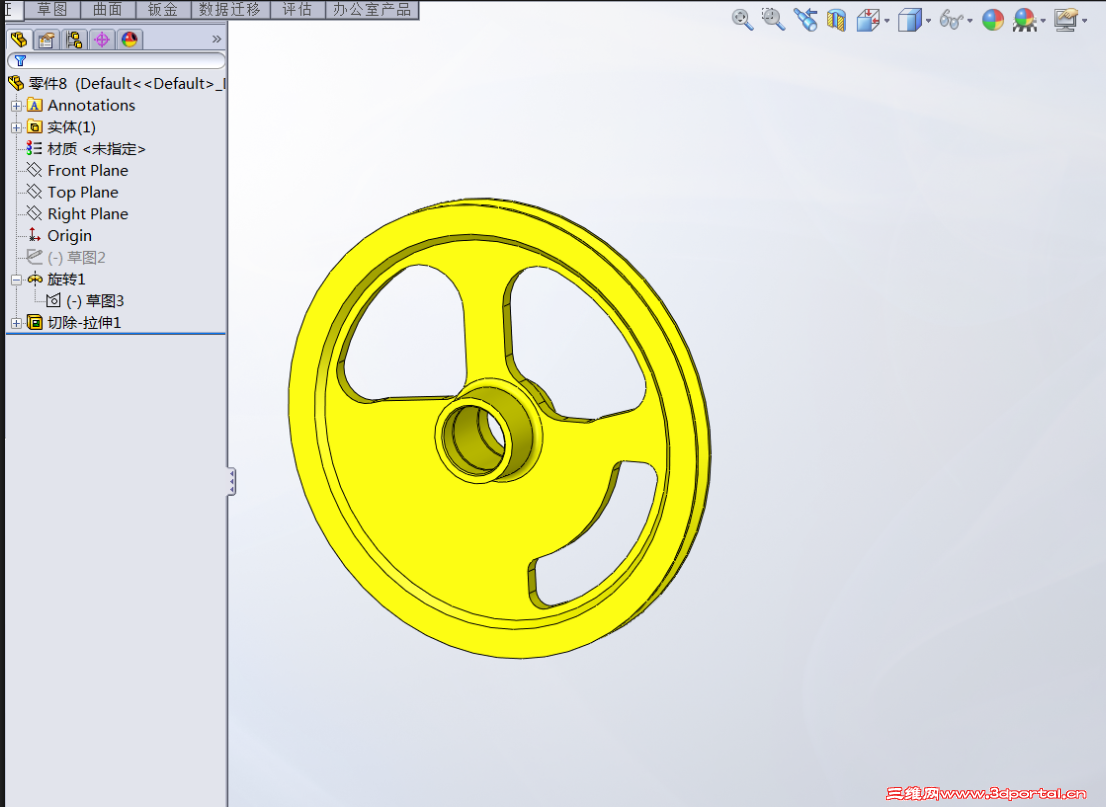Click Apply Scene icon
This screenshot has height=807, width=1106.
click(x=1024, y=20)
